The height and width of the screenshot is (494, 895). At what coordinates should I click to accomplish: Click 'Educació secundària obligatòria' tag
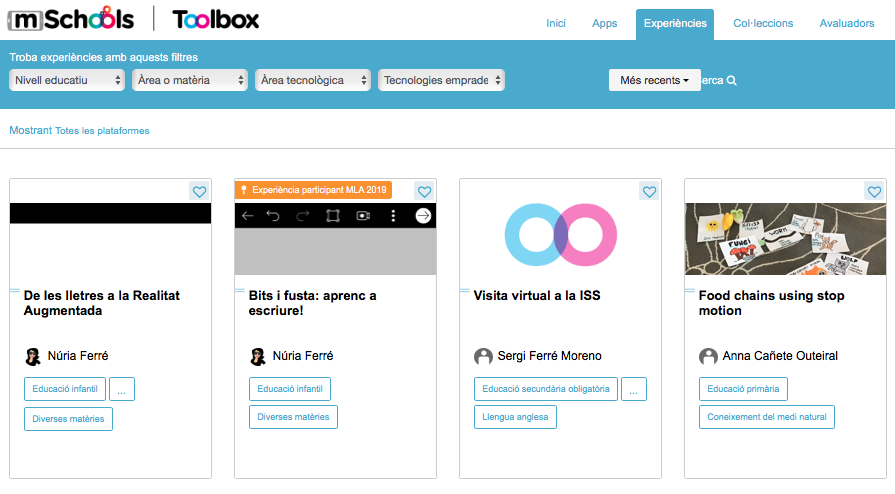[546, 389]
